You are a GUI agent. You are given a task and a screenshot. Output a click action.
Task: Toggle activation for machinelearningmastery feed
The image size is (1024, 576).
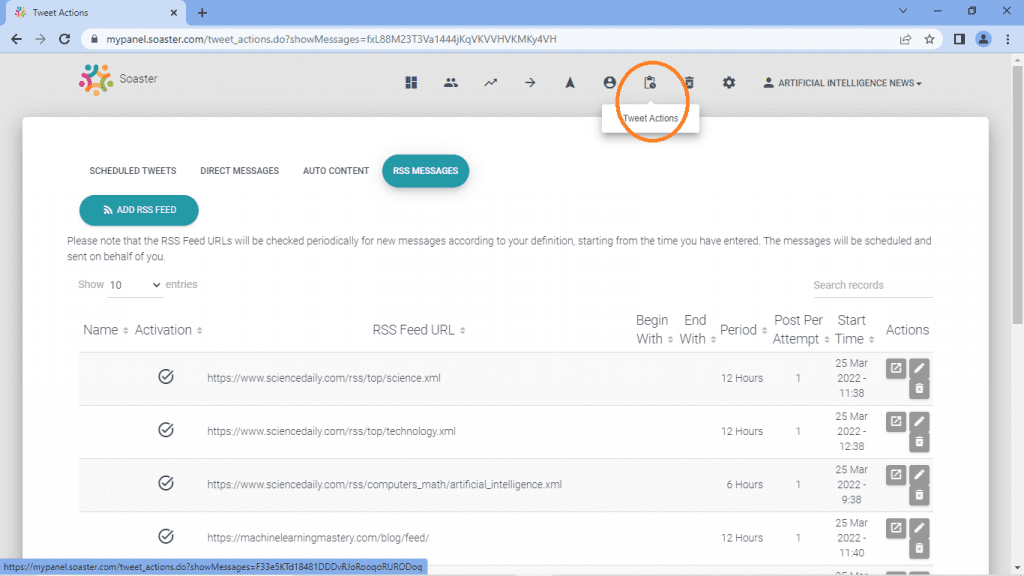coord(166,537)
